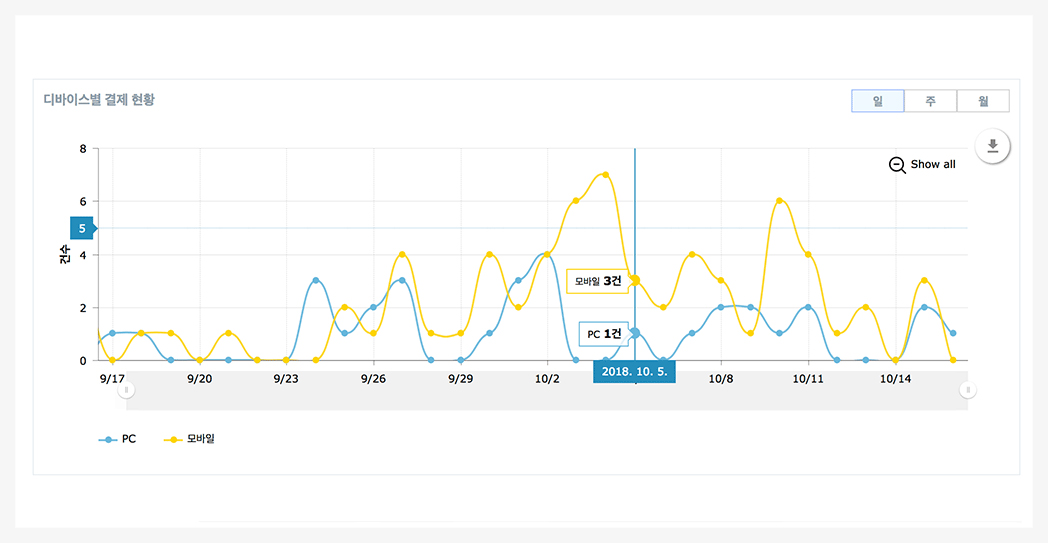Switch to the 월 (monthly) view tab

coord(983,101)
